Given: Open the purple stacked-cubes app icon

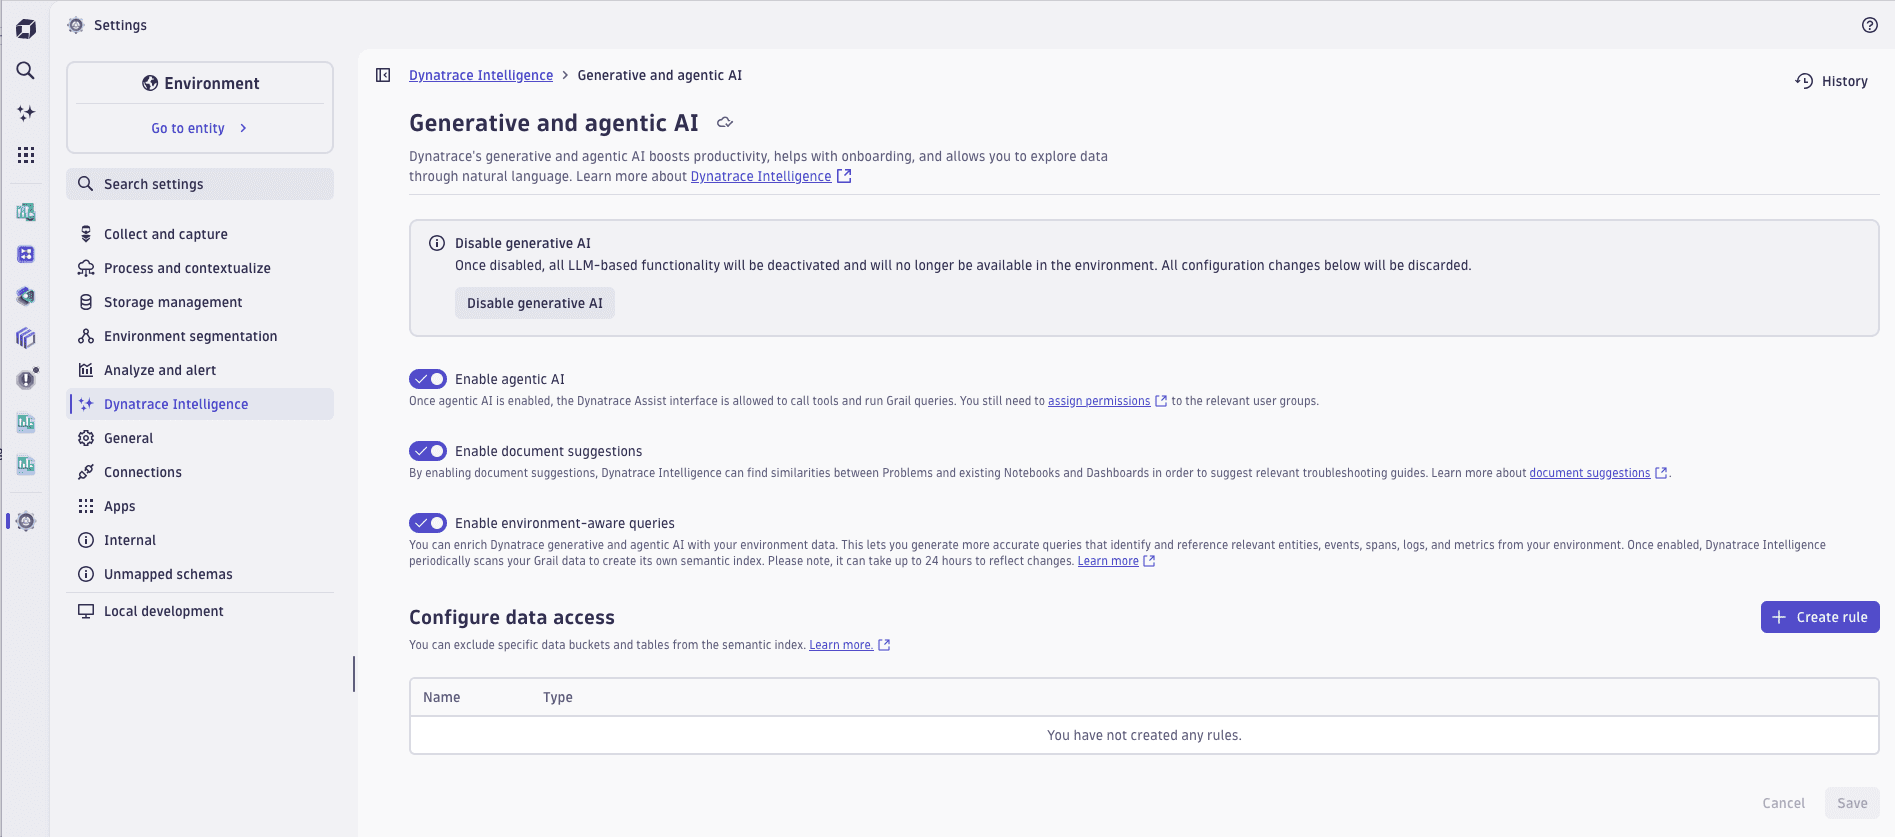Looking at the screenshot, I should (x=26, y=338).
